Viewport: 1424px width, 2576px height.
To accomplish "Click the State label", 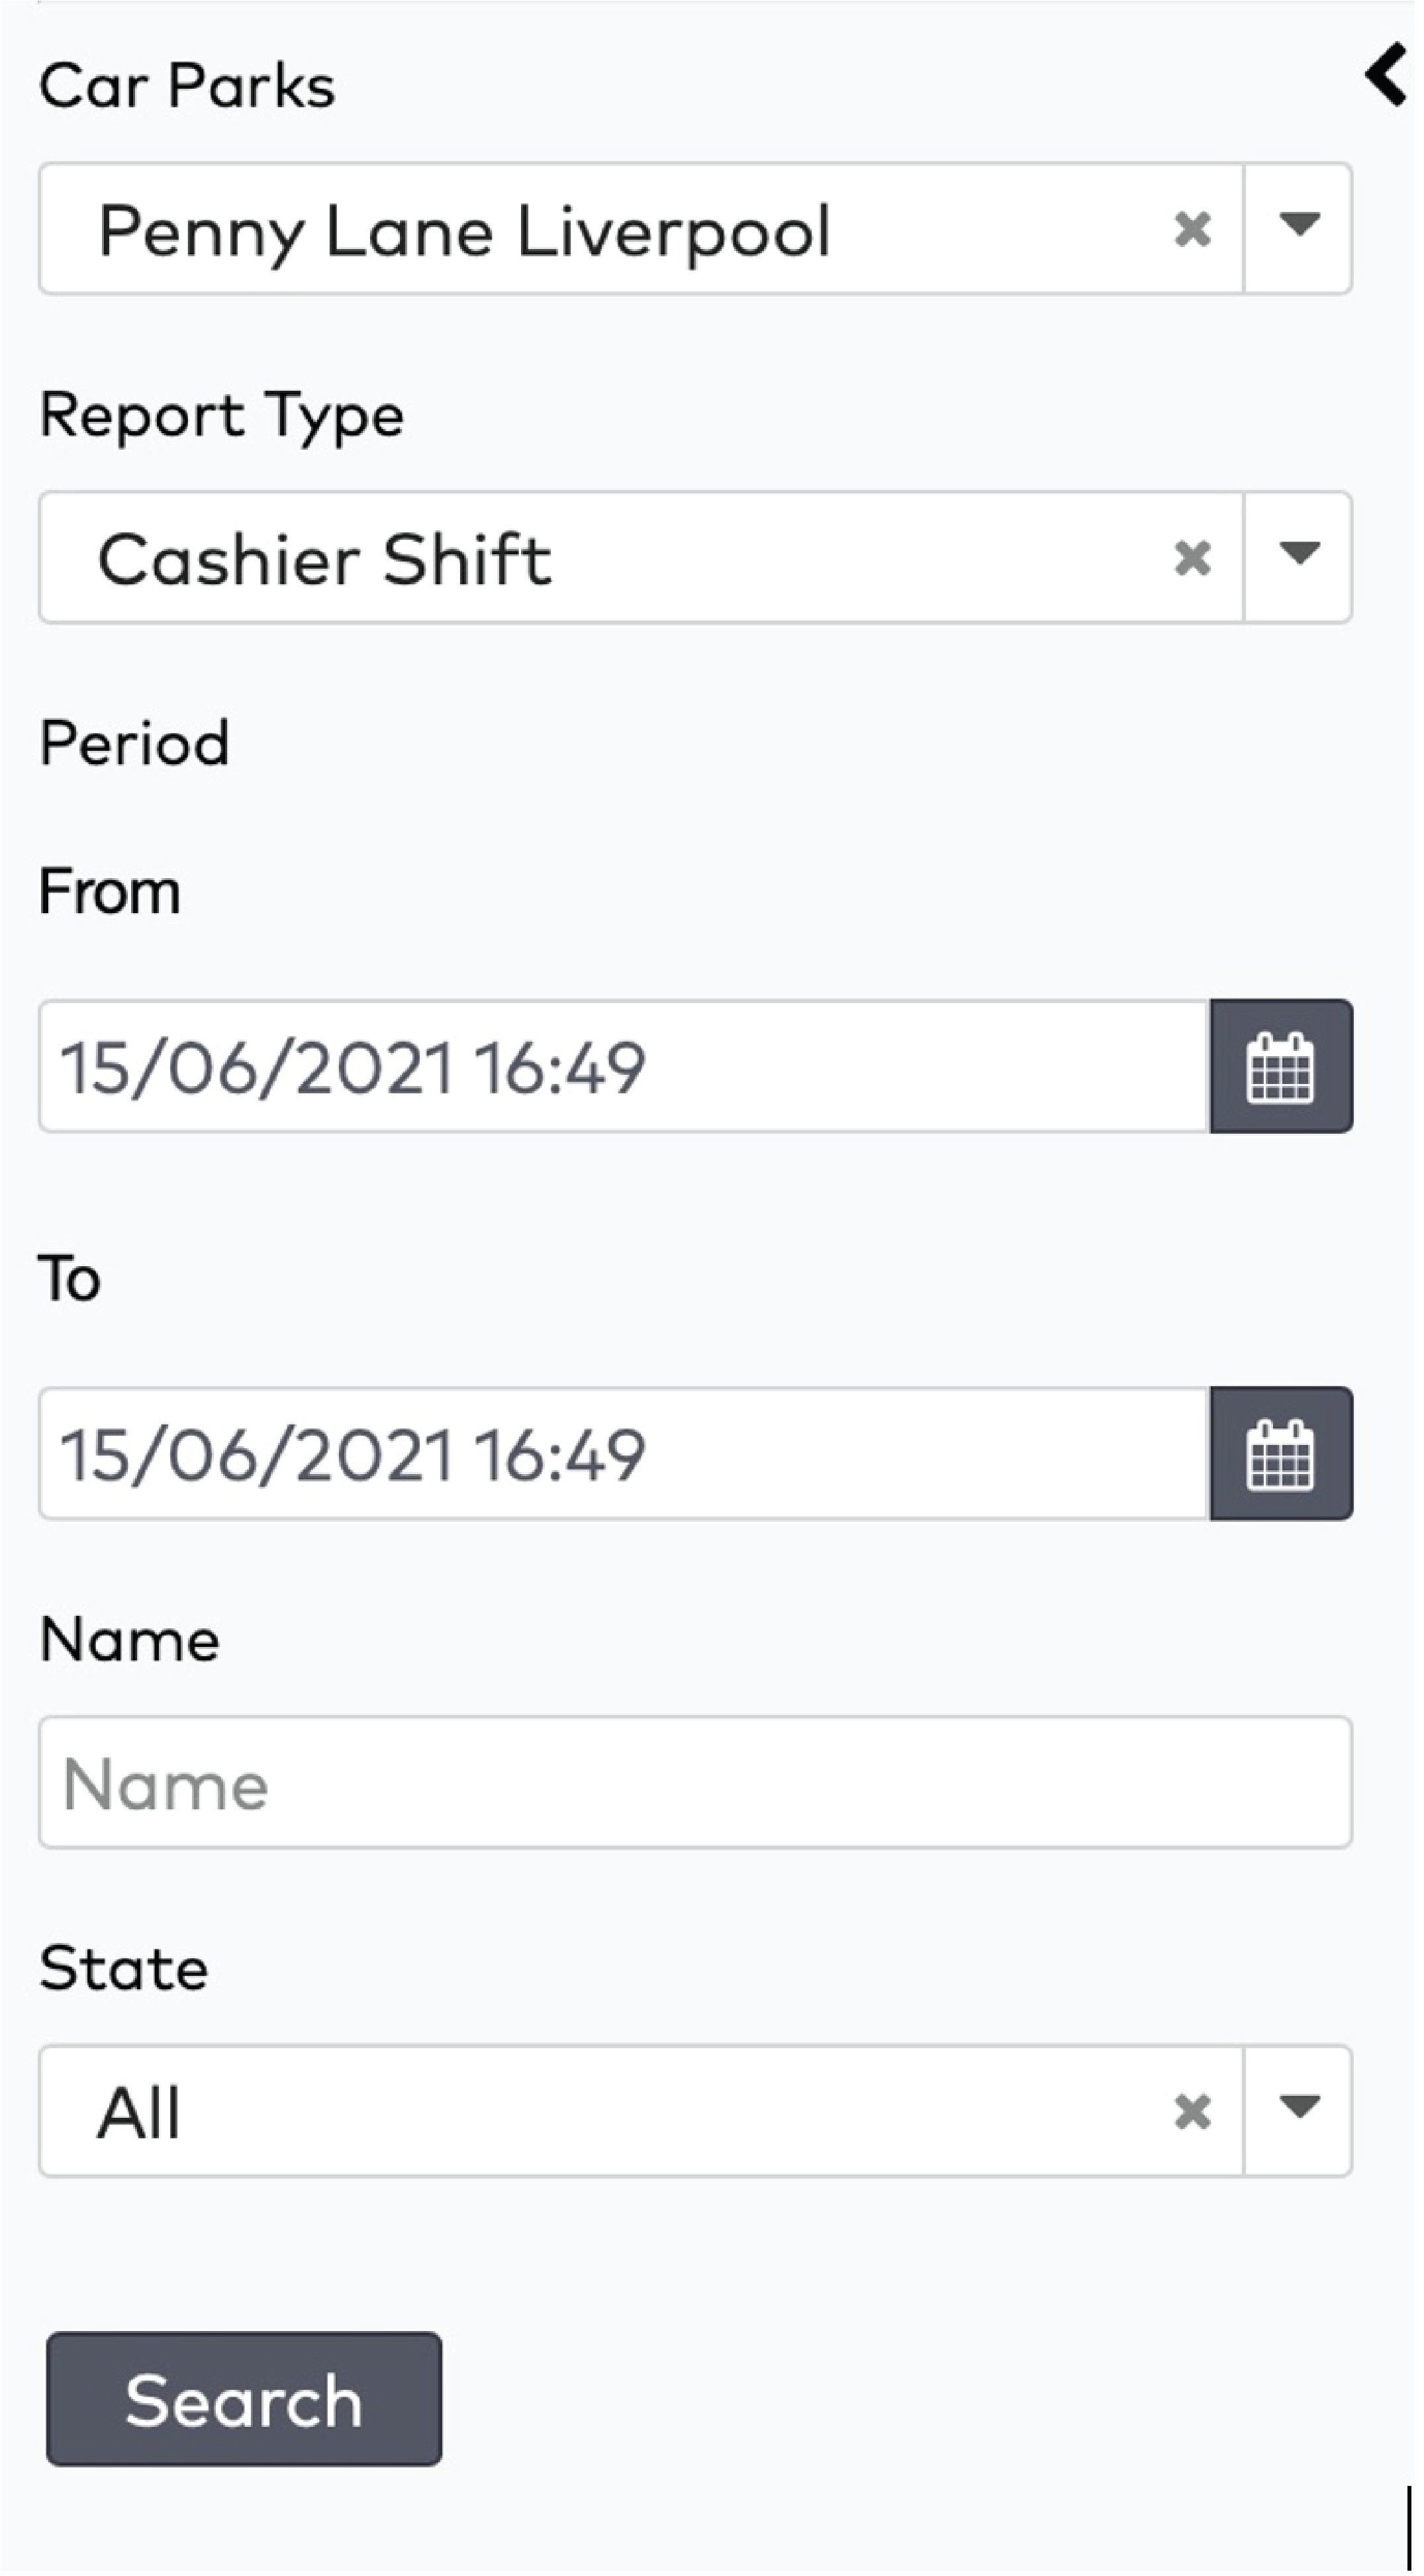I will pos(124,1968).
